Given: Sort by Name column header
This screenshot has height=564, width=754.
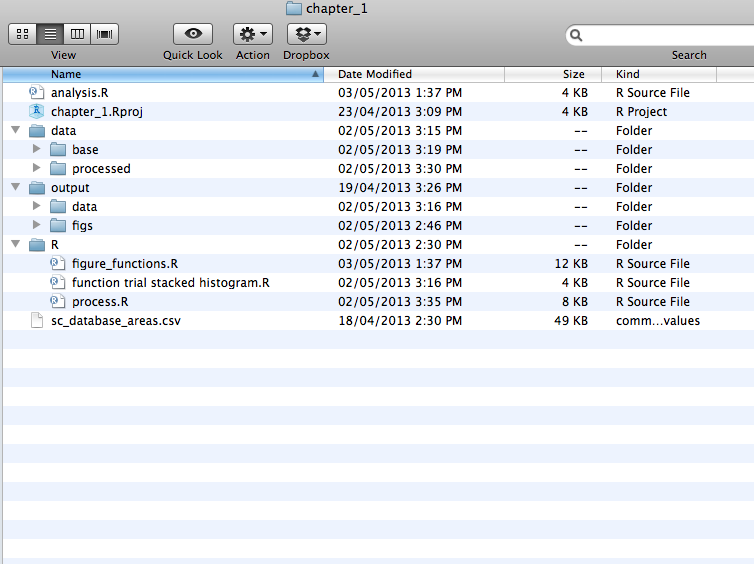Looking at the screenshot, I should (x=163, y=75).
